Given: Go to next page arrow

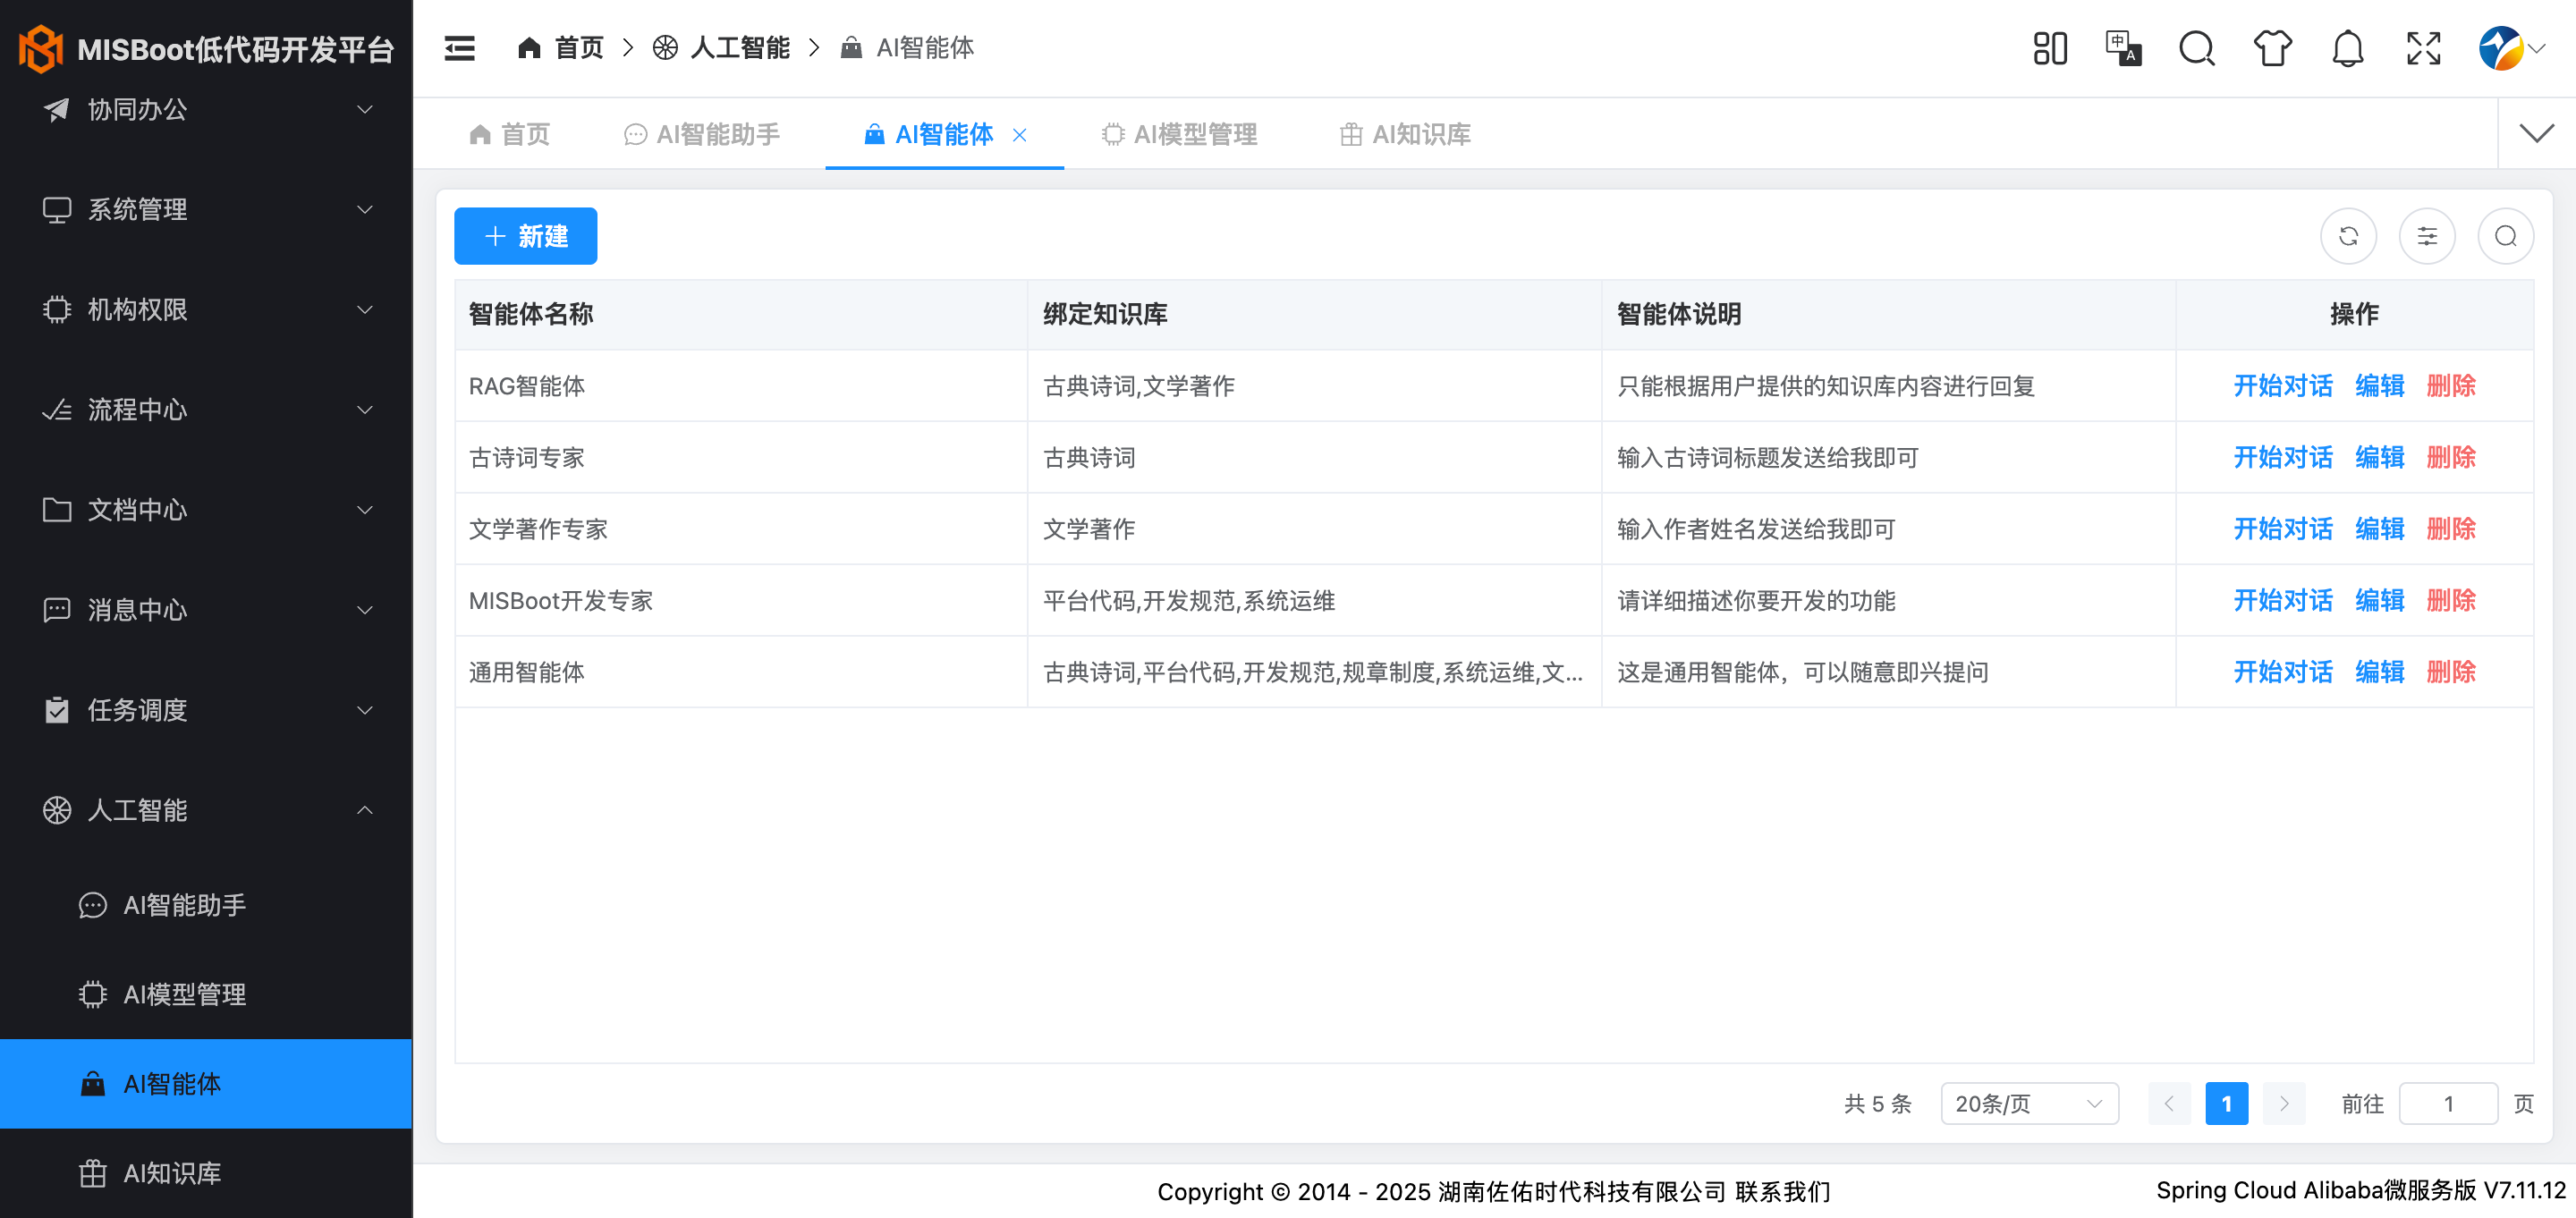Looking at the screenshot, I should pos(2284,1103).
